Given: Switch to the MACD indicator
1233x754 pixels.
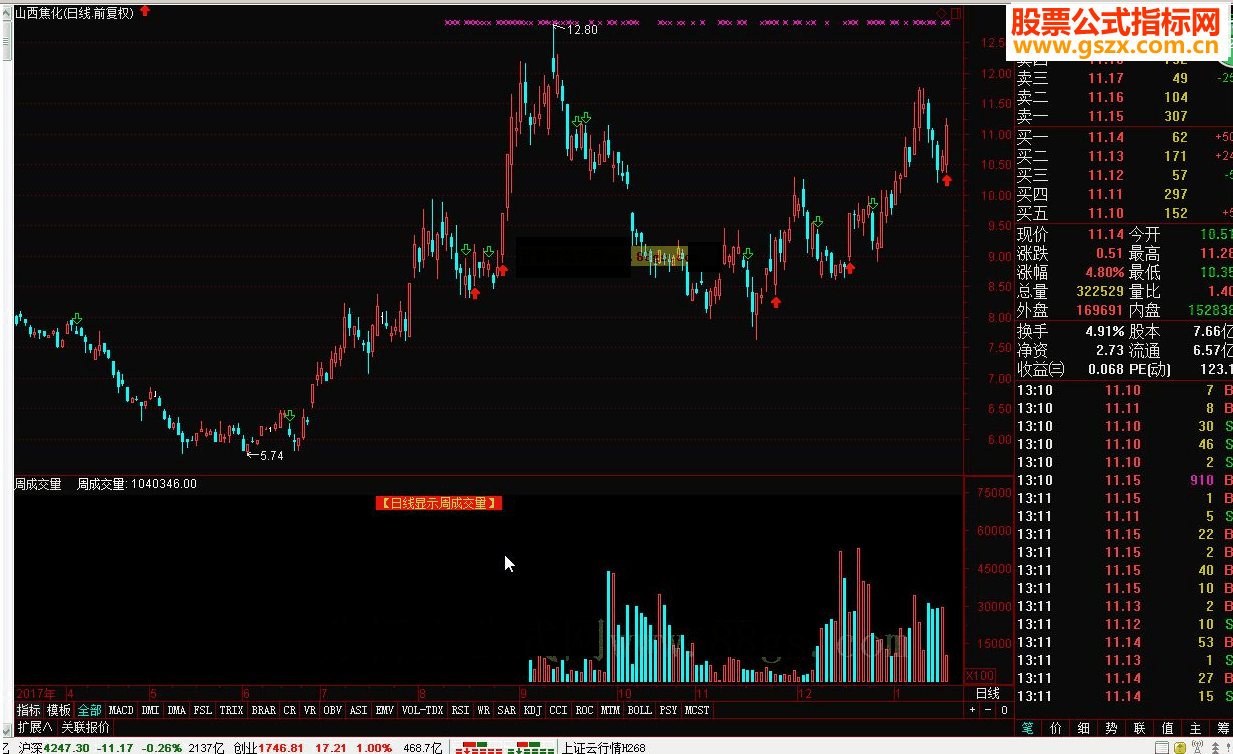Looking at the screenshot, I should [x=121, y=710].
